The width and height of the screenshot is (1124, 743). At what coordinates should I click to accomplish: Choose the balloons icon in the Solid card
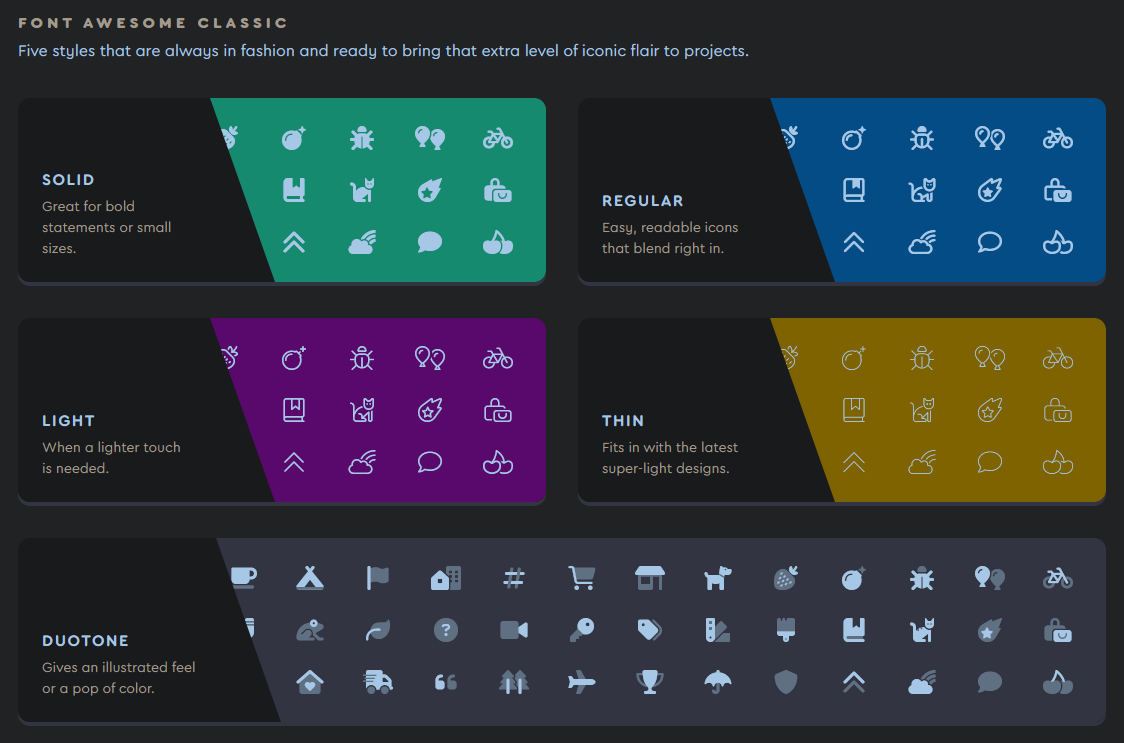(429, 138)
